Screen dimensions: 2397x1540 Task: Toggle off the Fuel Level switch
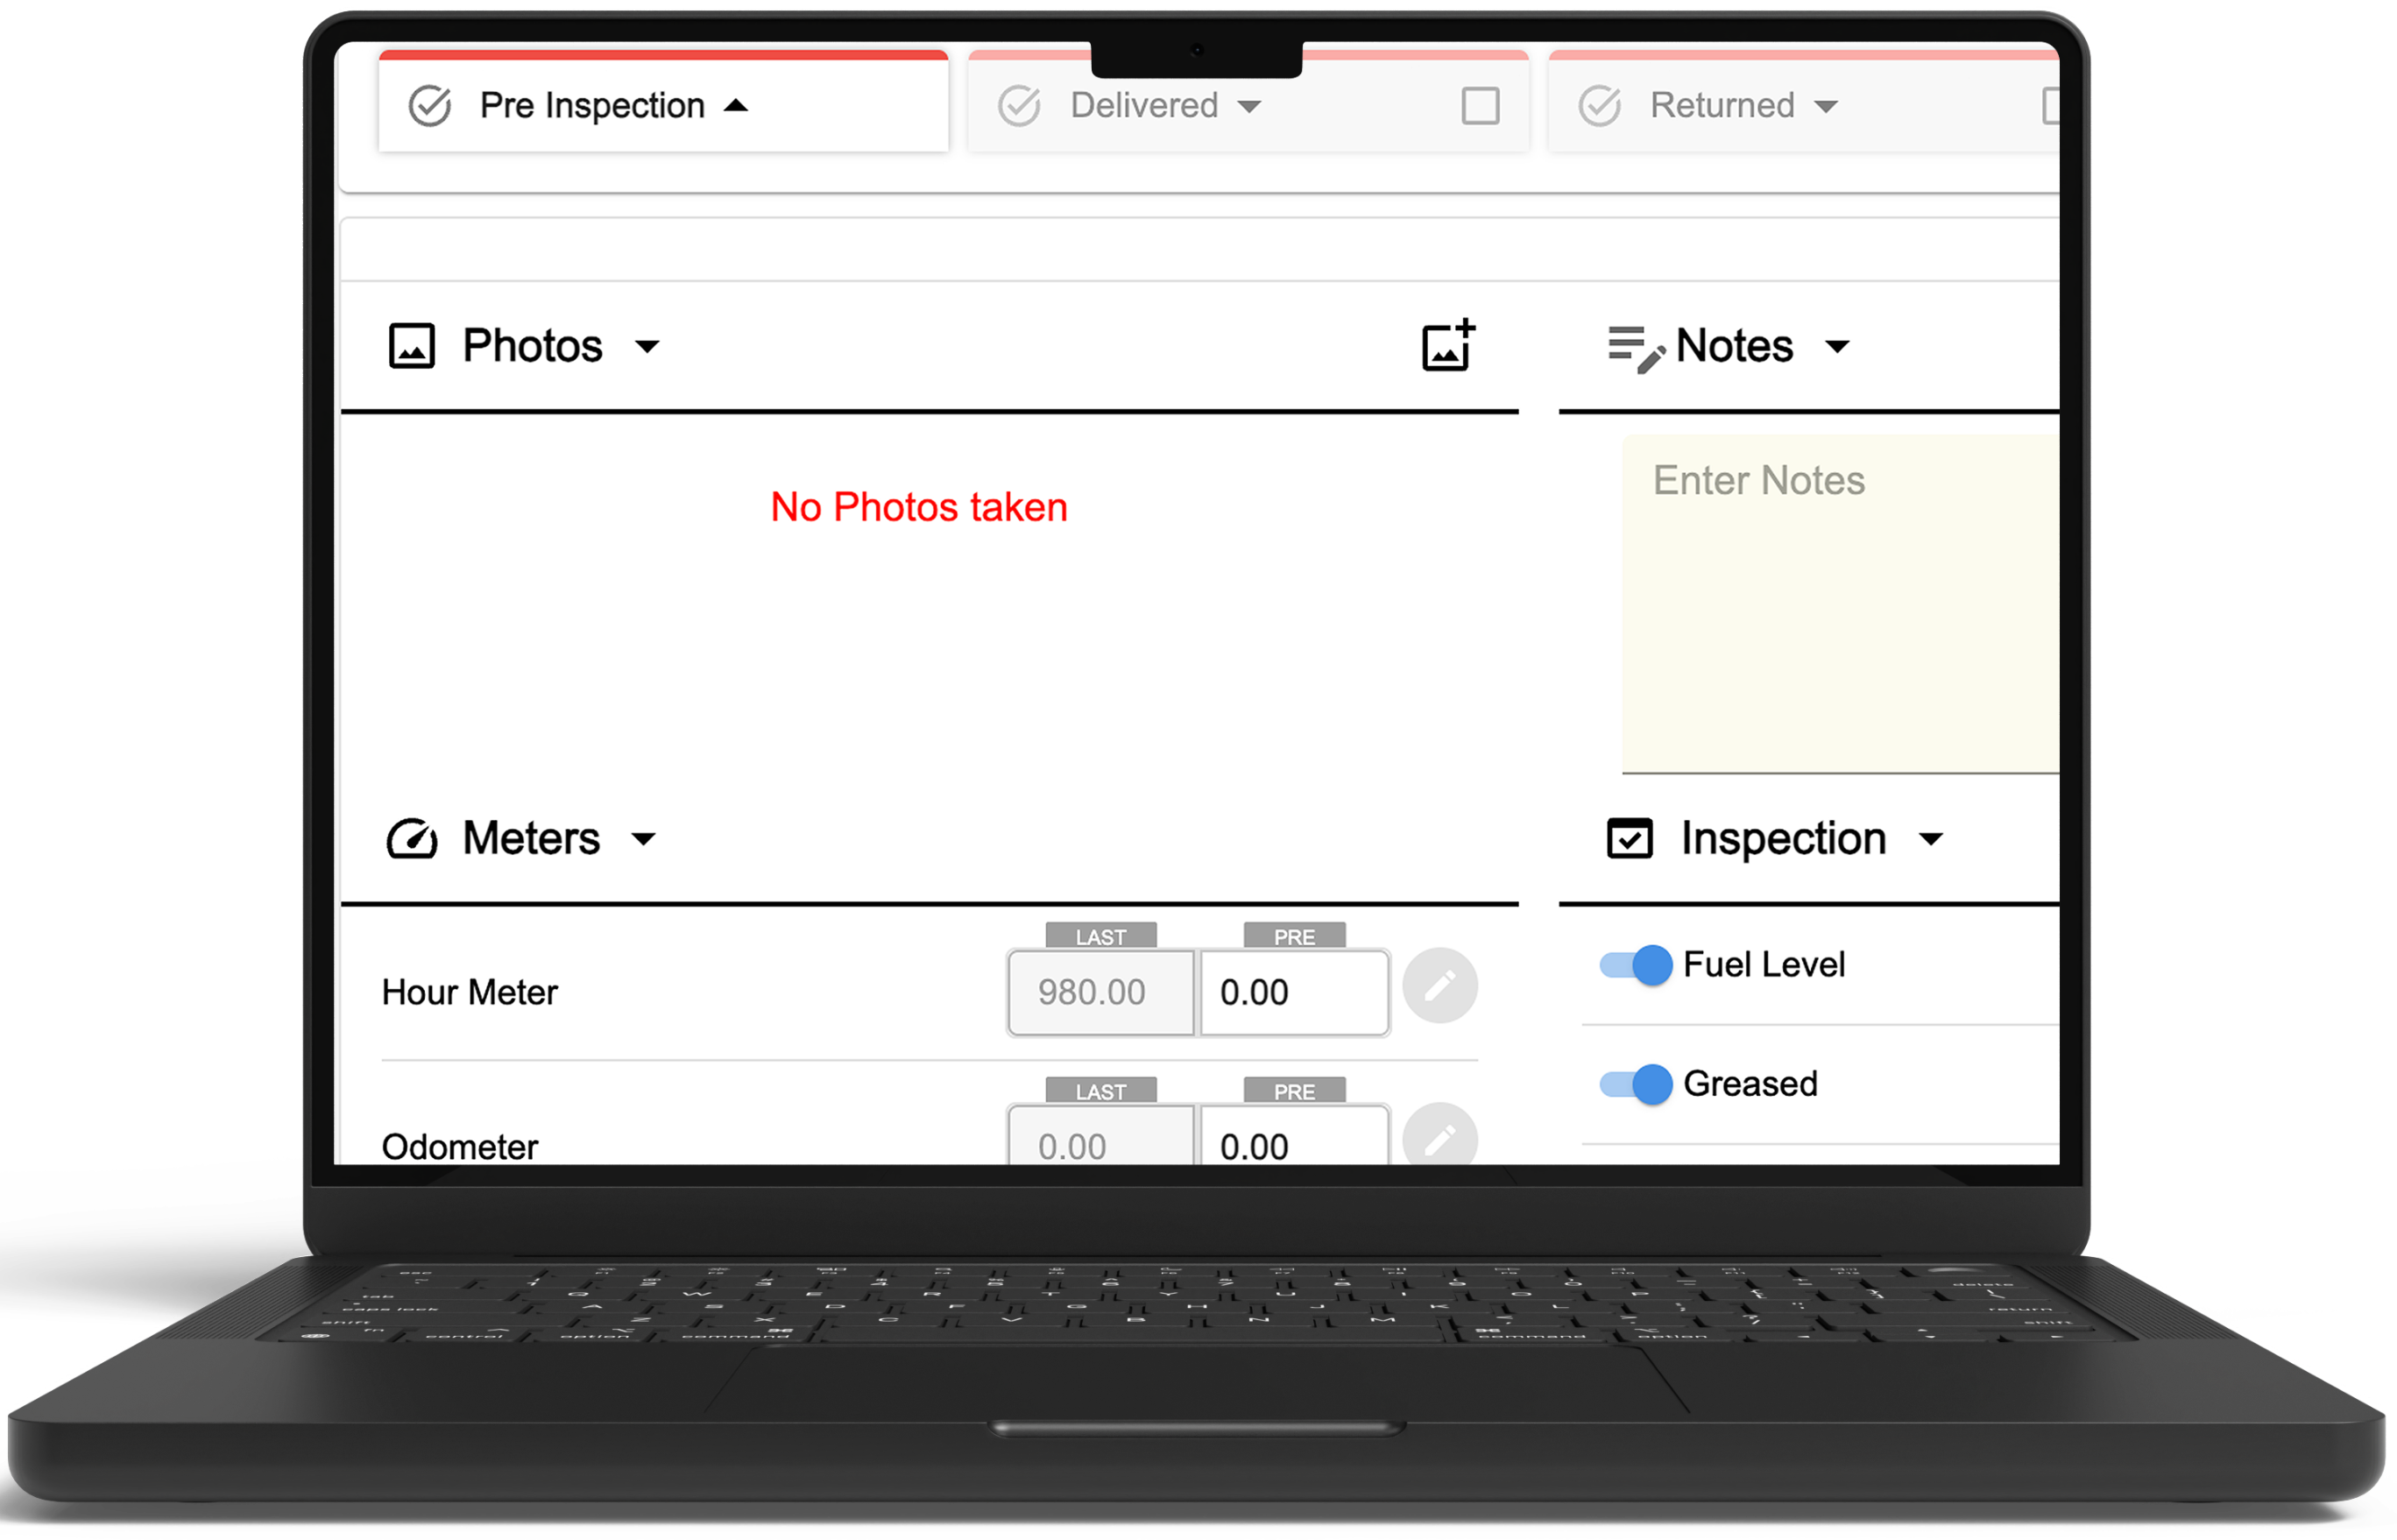[1636, 964]
